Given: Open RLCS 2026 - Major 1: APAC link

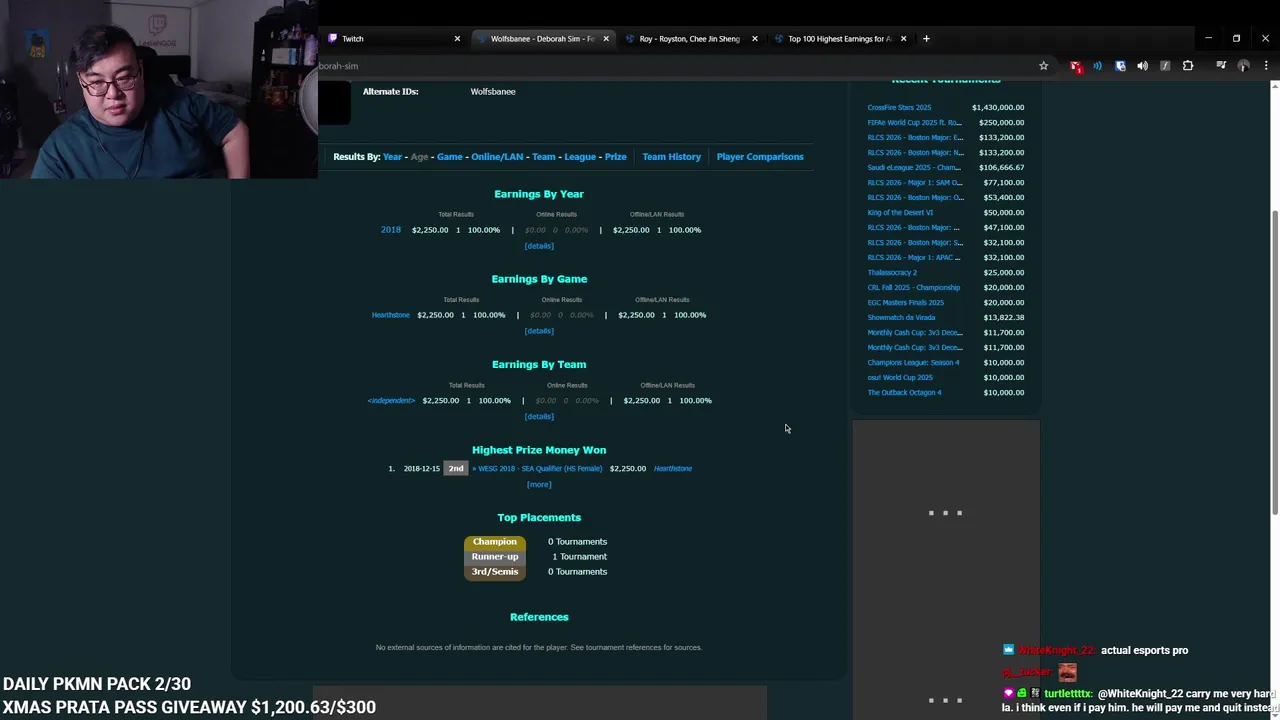Looking at the screenshot, I should tap(915, 258).
